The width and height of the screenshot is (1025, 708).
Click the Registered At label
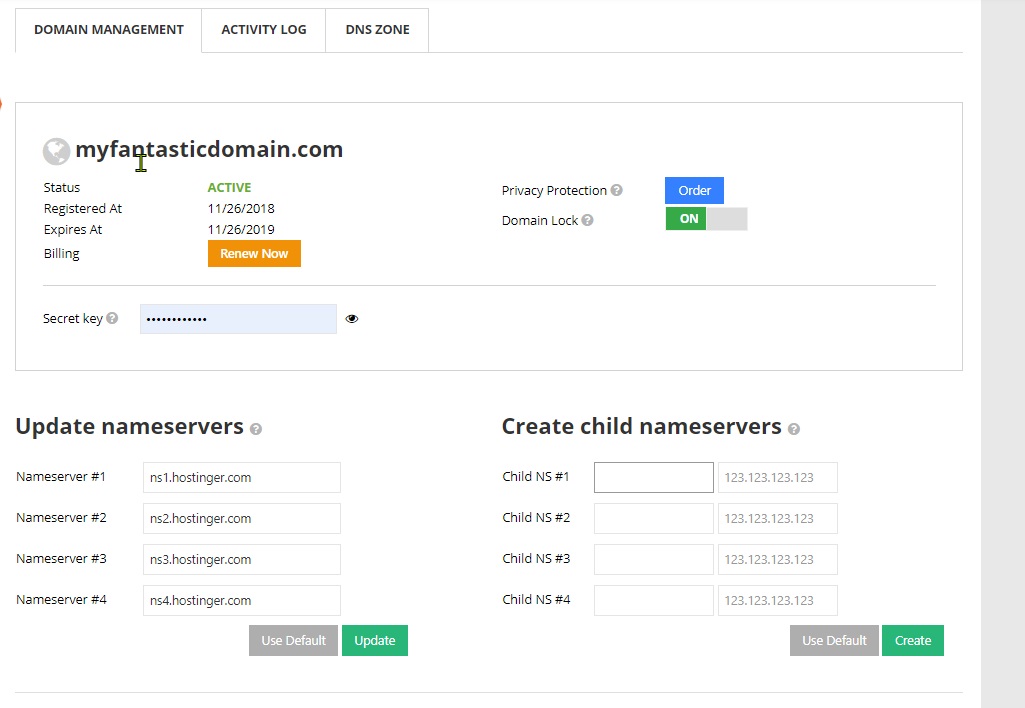[82, 209]
